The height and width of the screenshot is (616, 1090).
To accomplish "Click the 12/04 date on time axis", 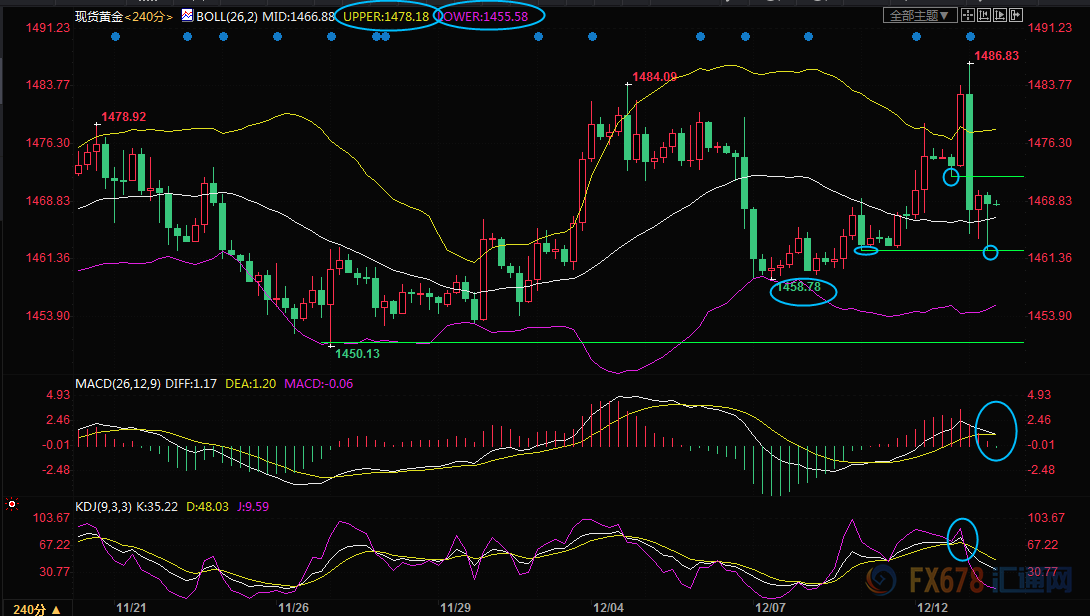I will pos(608,607).
